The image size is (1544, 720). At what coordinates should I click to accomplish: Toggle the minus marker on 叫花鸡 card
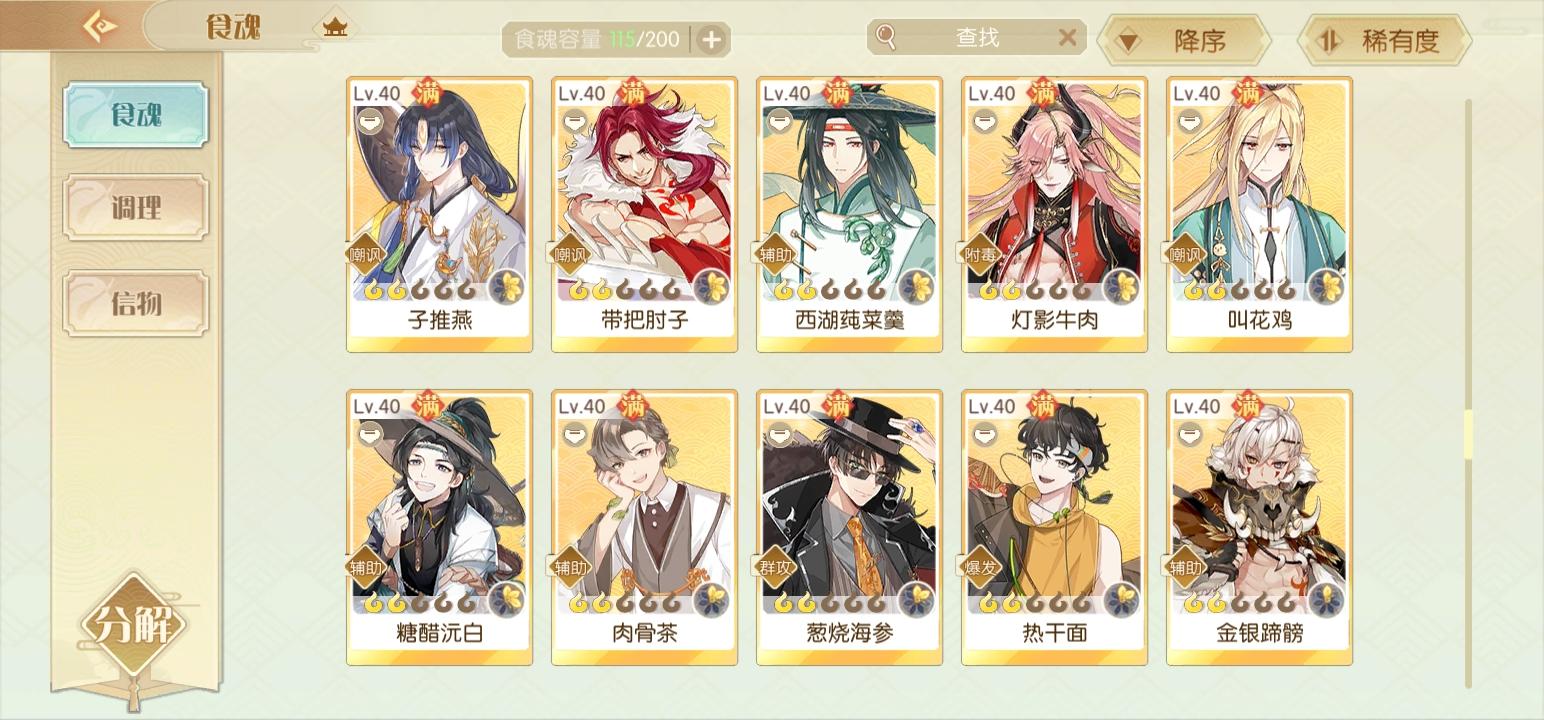coord(1190,122)
